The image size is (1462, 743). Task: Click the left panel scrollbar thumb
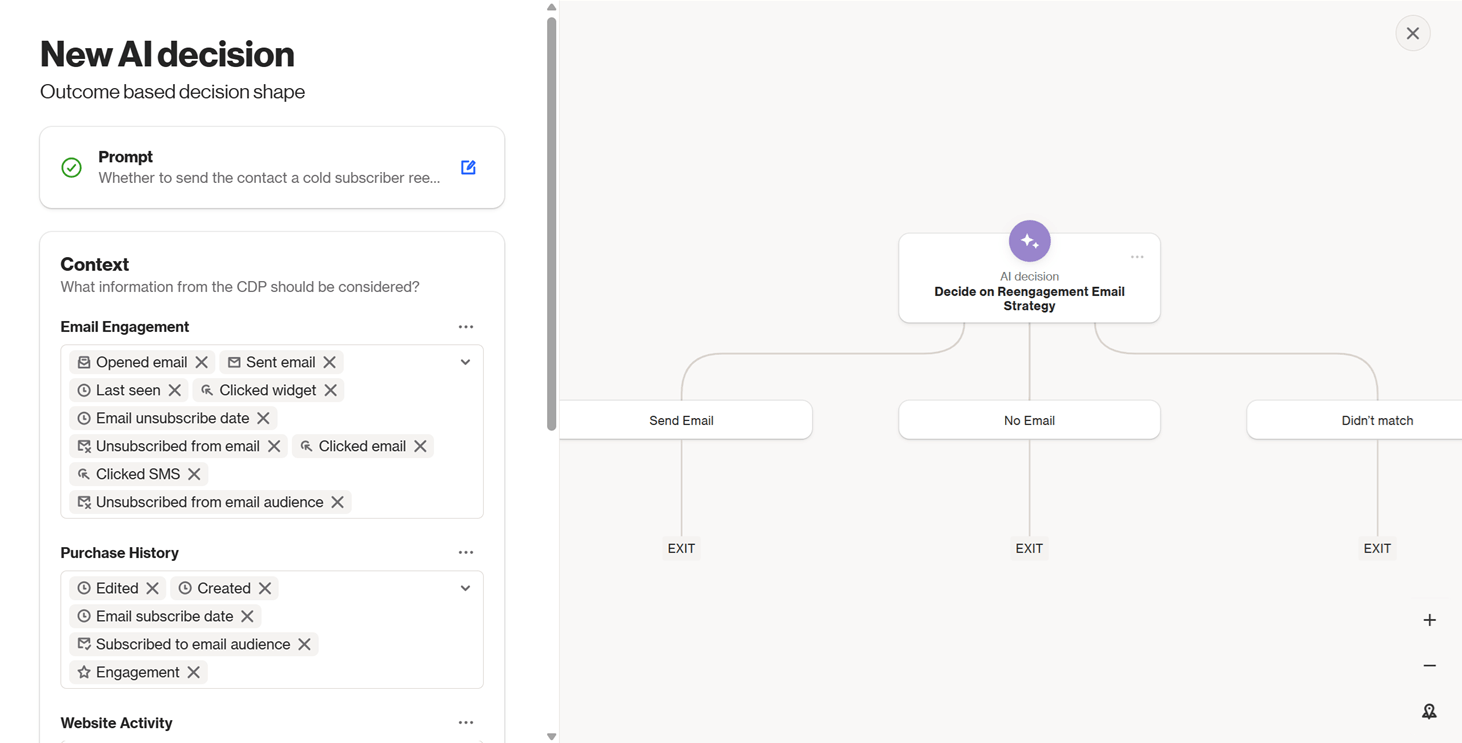pos(551,224)
